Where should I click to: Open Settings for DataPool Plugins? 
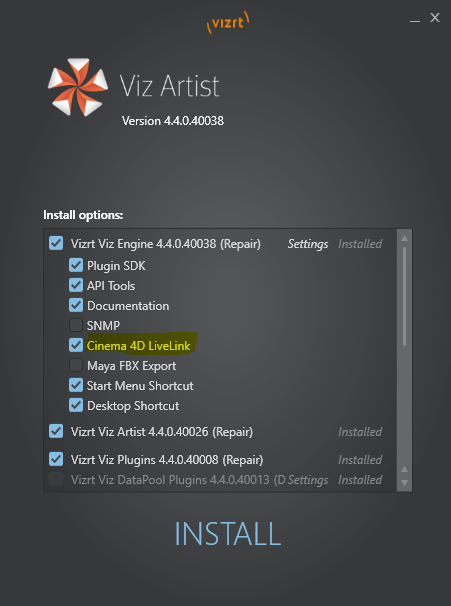click(308, 480)
